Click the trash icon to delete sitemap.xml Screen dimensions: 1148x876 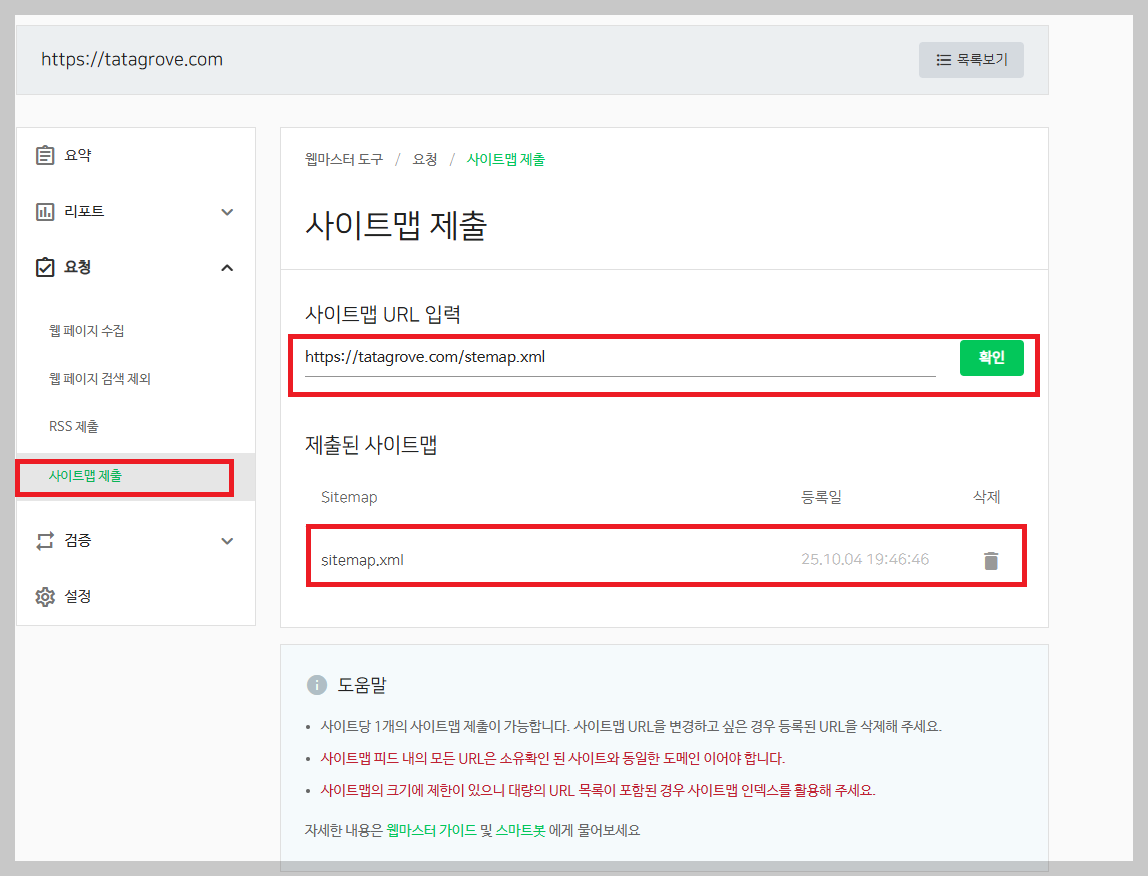pos(991,561)
